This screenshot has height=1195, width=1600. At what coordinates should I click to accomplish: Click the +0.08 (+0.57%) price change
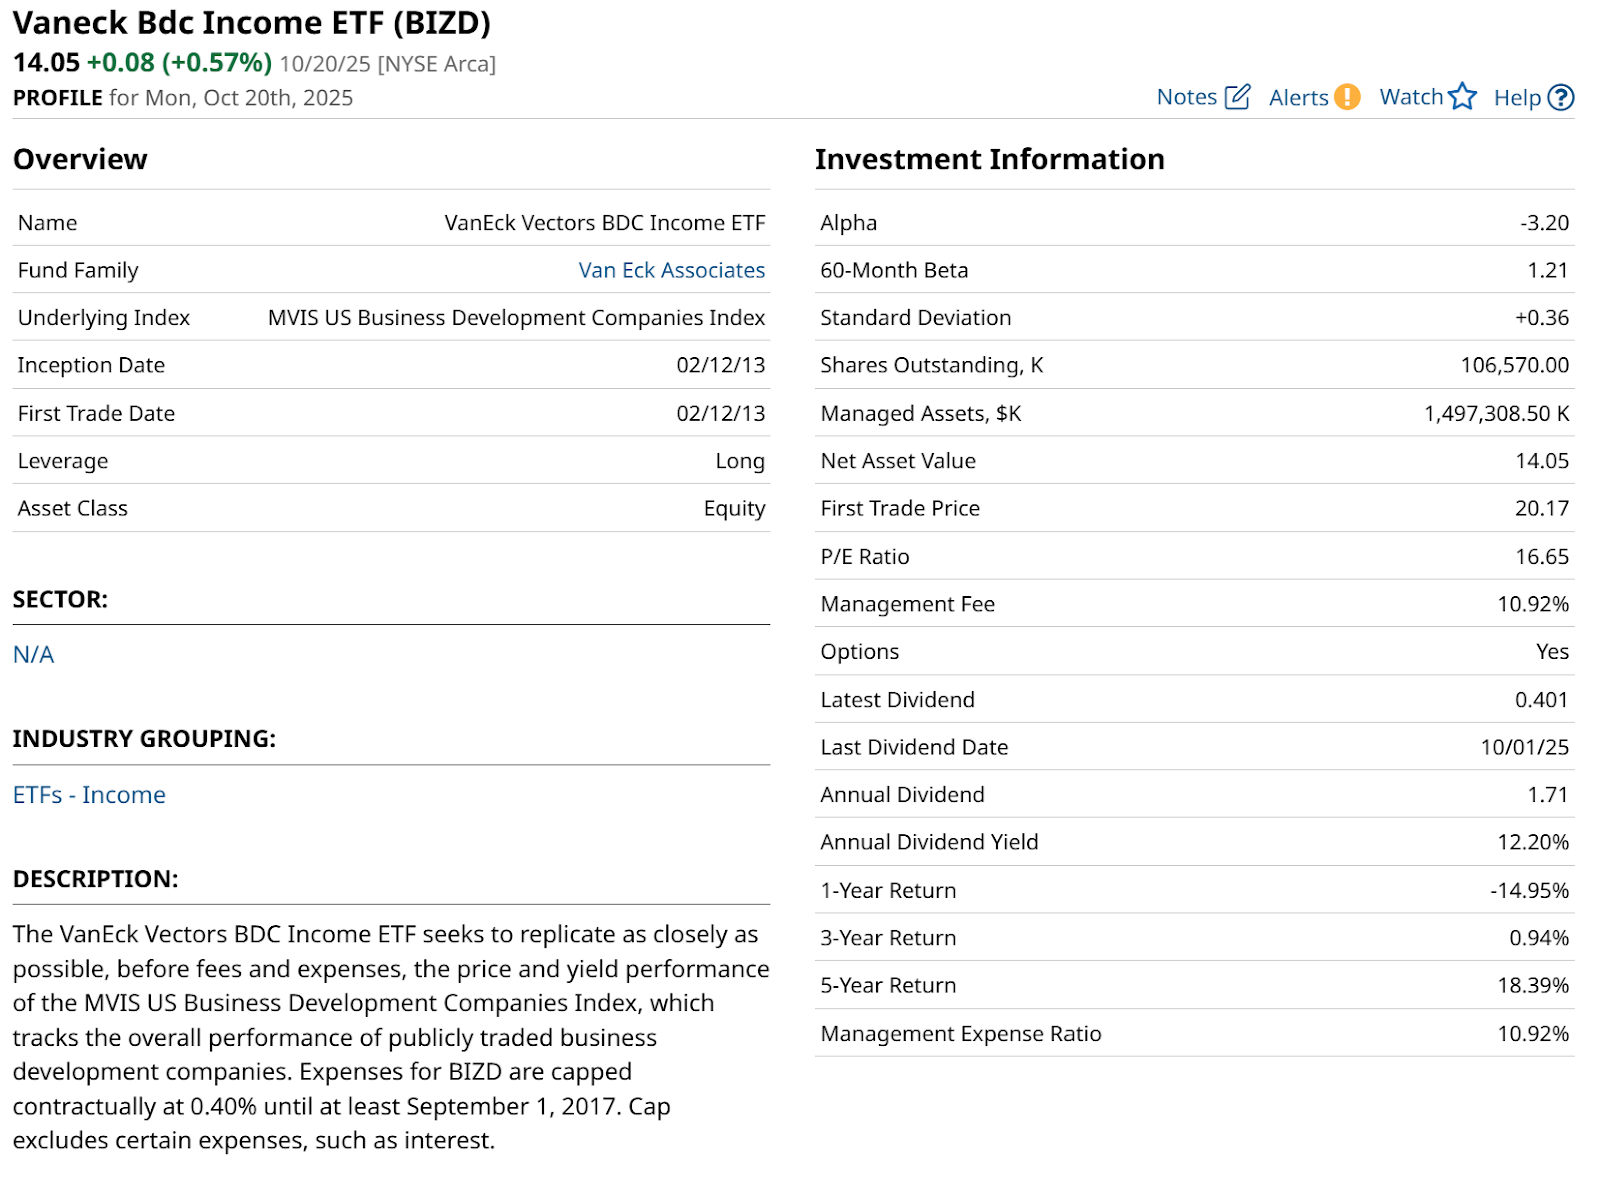[x=179, y=63]
